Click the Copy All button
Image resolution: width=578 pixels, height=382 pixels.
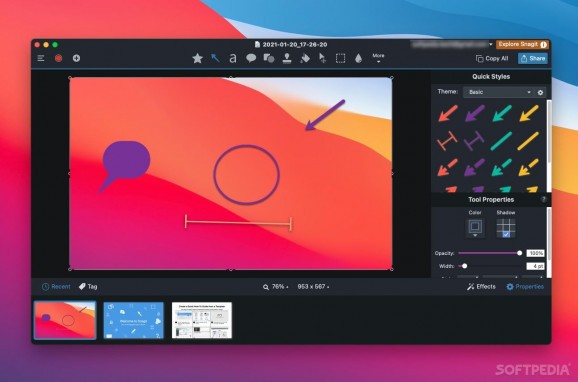(x=492, y=58)
